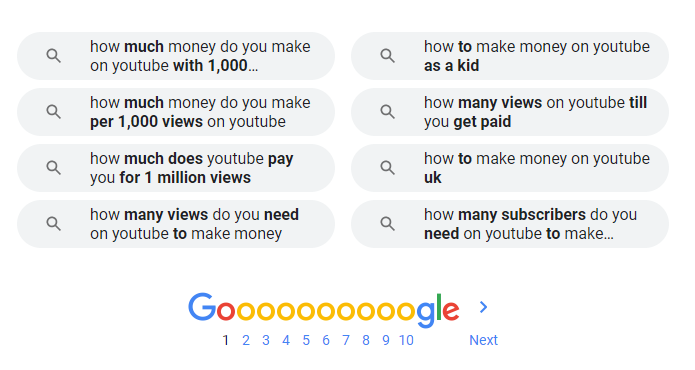The image size is (695, 370).
Task: Go to results page 5
Action: pyautogui.click(x=306, y=340)
